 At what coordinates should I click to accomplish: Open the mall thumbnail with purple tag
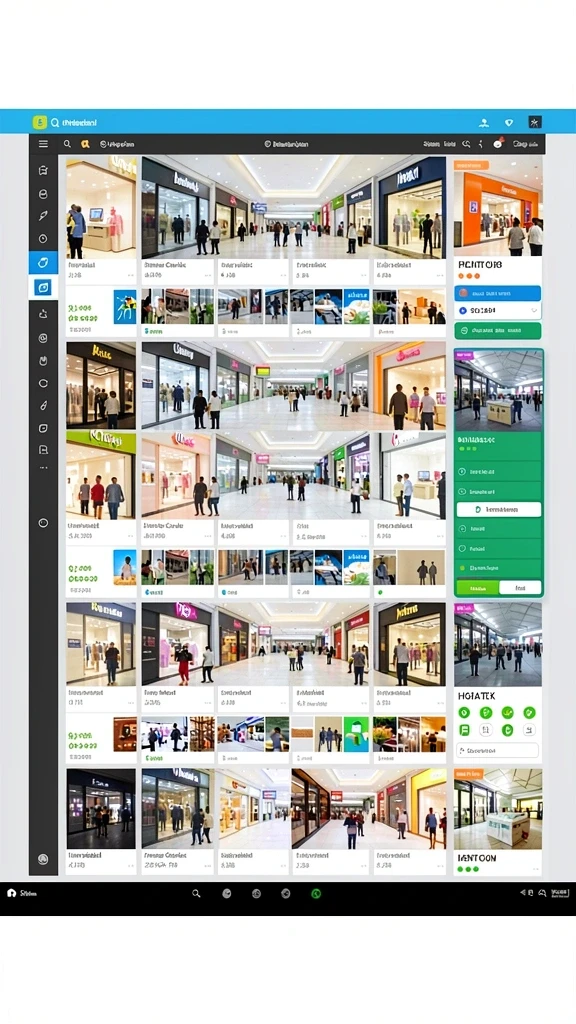(499, 391)
